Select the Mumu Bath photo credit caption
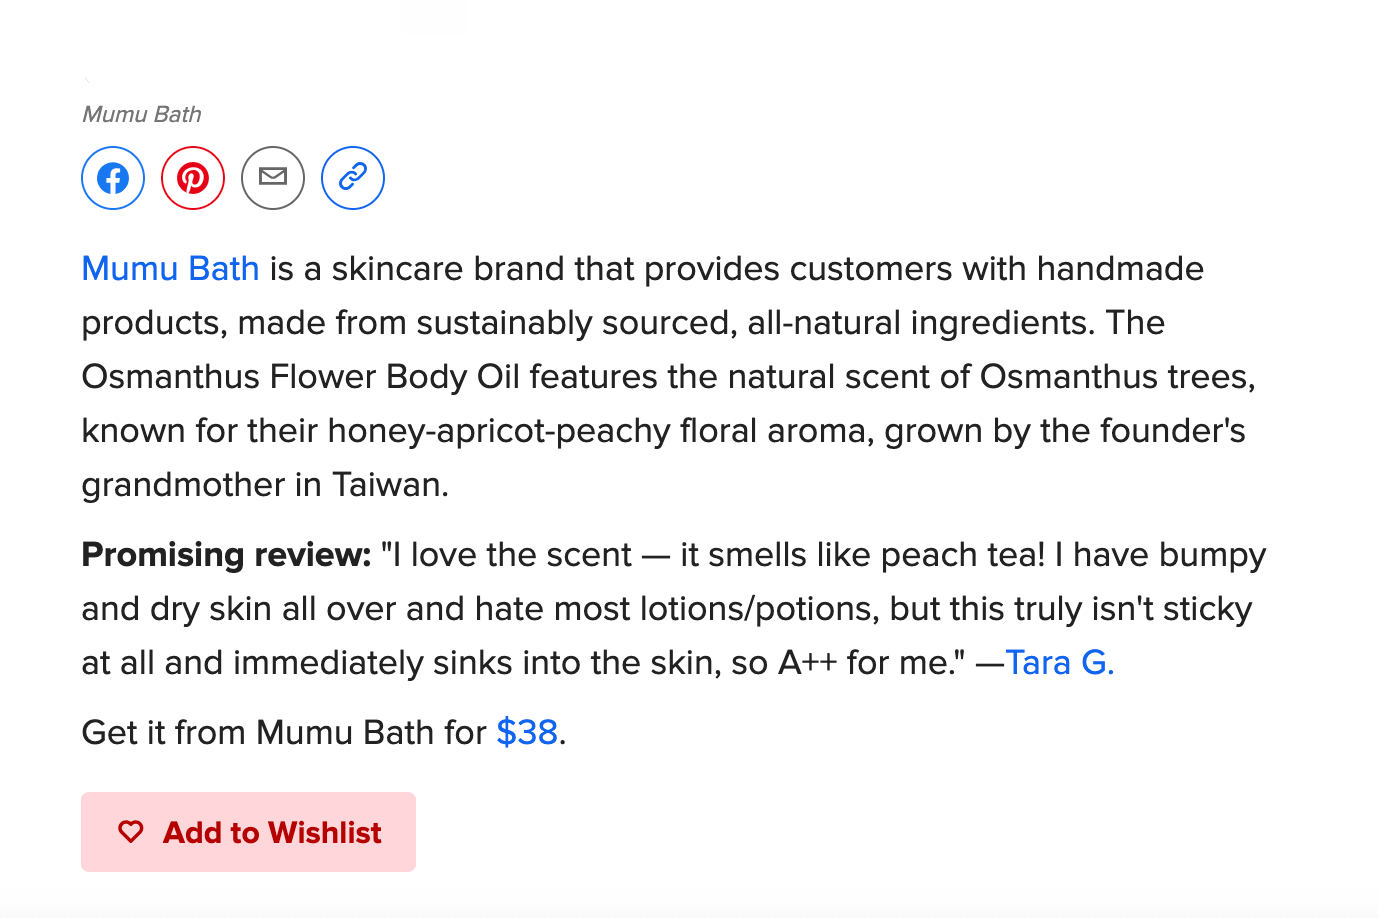Viewport: 1378px width, 918px height. click(x=140, y=114)
